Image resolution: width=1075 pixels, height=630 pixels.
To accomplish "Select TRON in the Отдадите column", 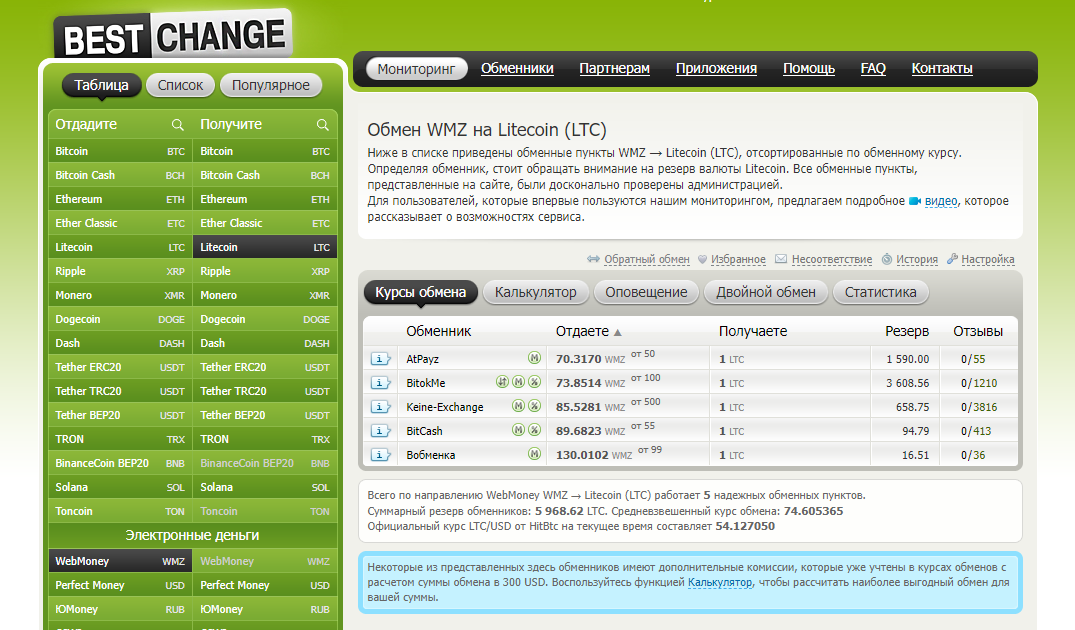I will (120, 439).
